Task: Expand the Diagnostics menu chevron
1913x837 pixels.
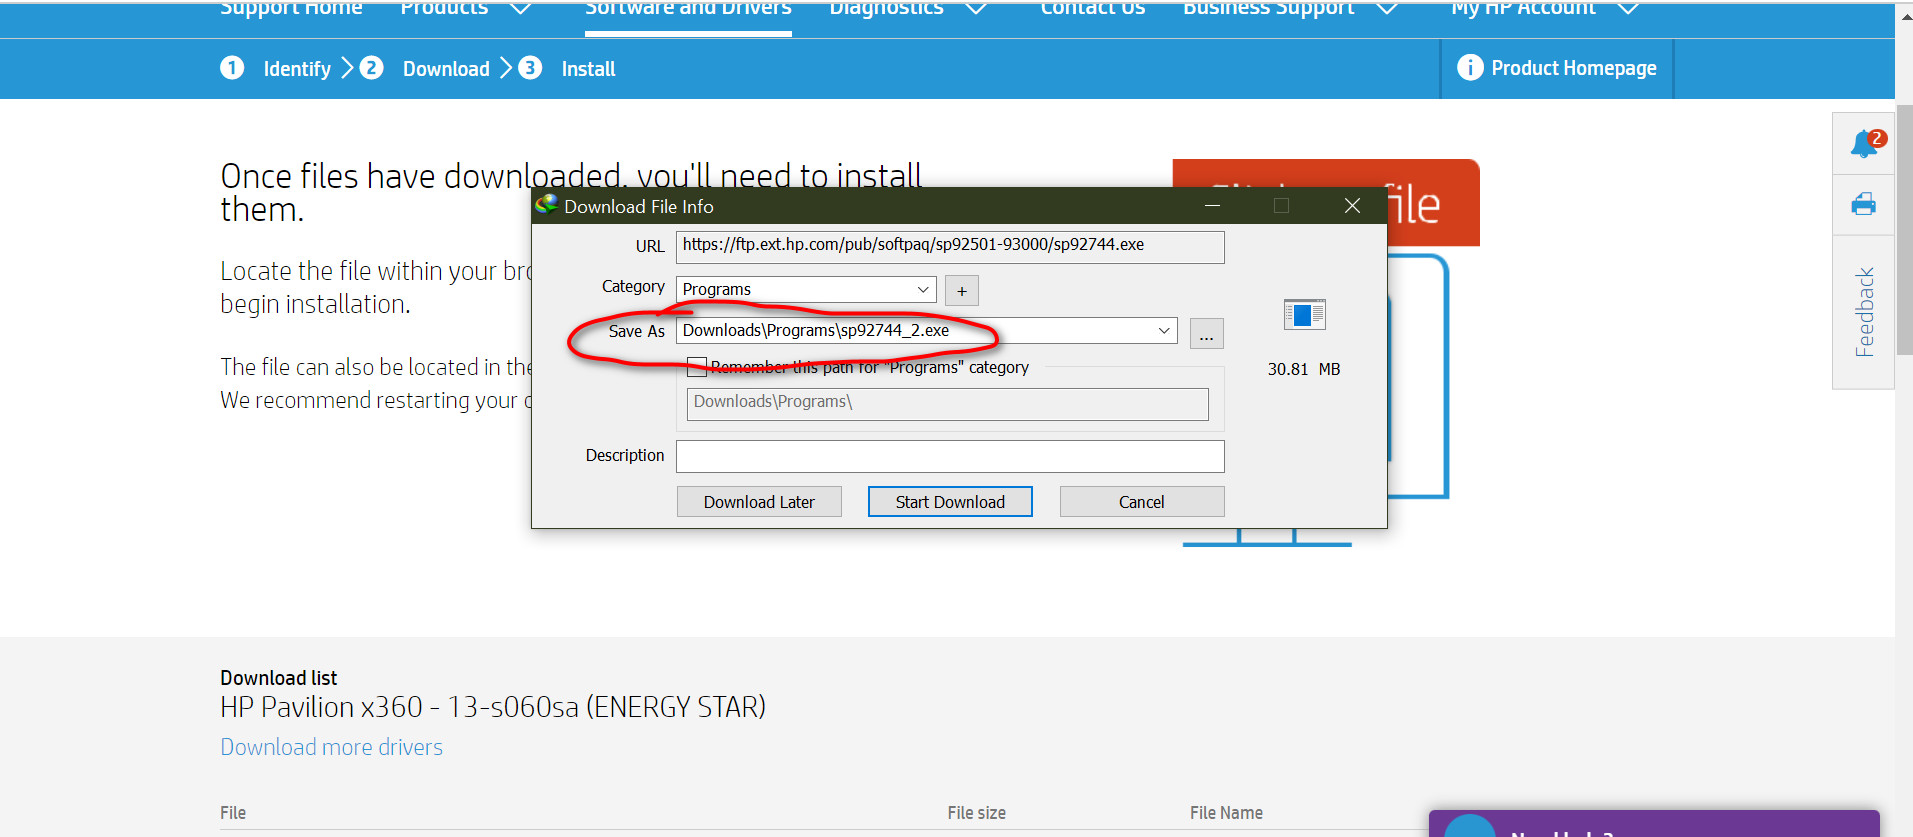Action: coord(976,9)
